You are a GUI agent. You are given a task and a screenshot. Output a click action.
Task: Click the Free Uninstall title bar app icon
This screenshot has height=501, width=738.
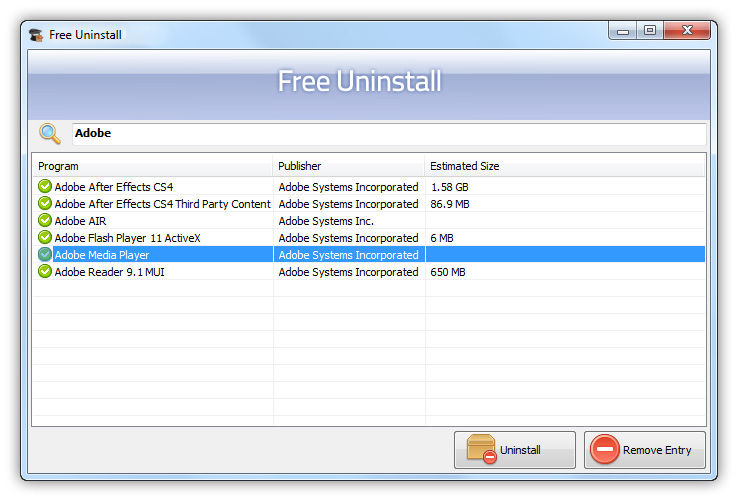(x=36, y=35)
